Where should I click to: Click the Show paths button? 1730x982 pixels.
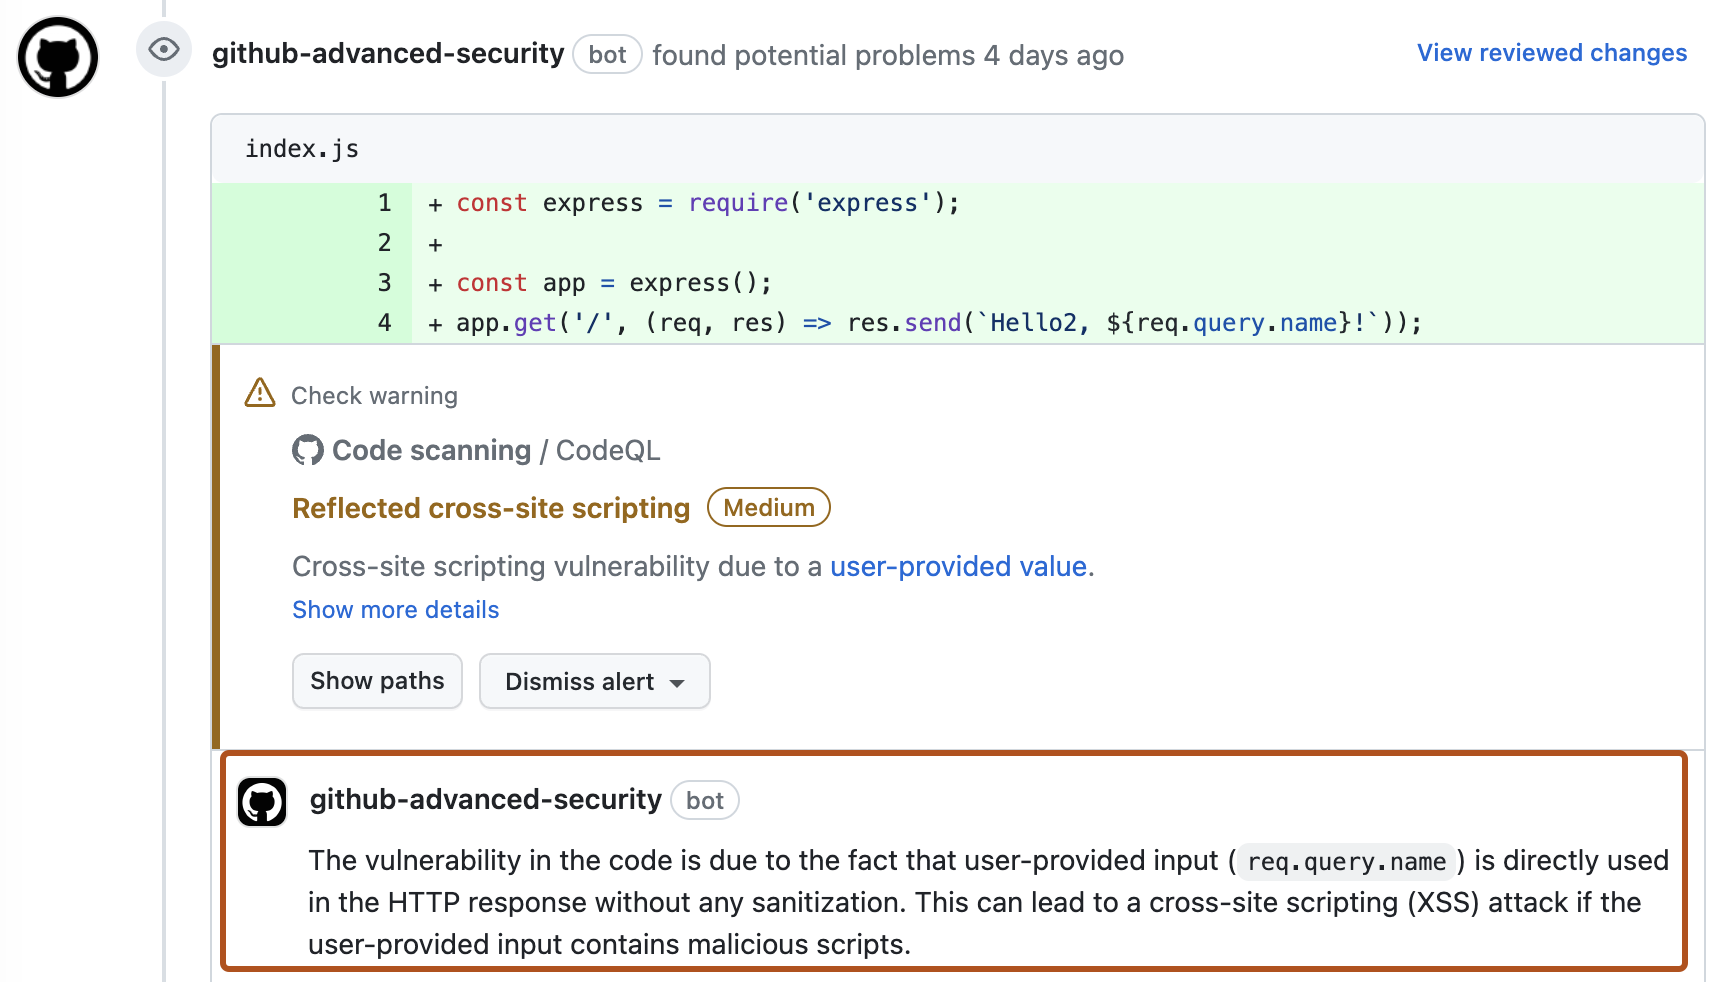tap(377, 681)
